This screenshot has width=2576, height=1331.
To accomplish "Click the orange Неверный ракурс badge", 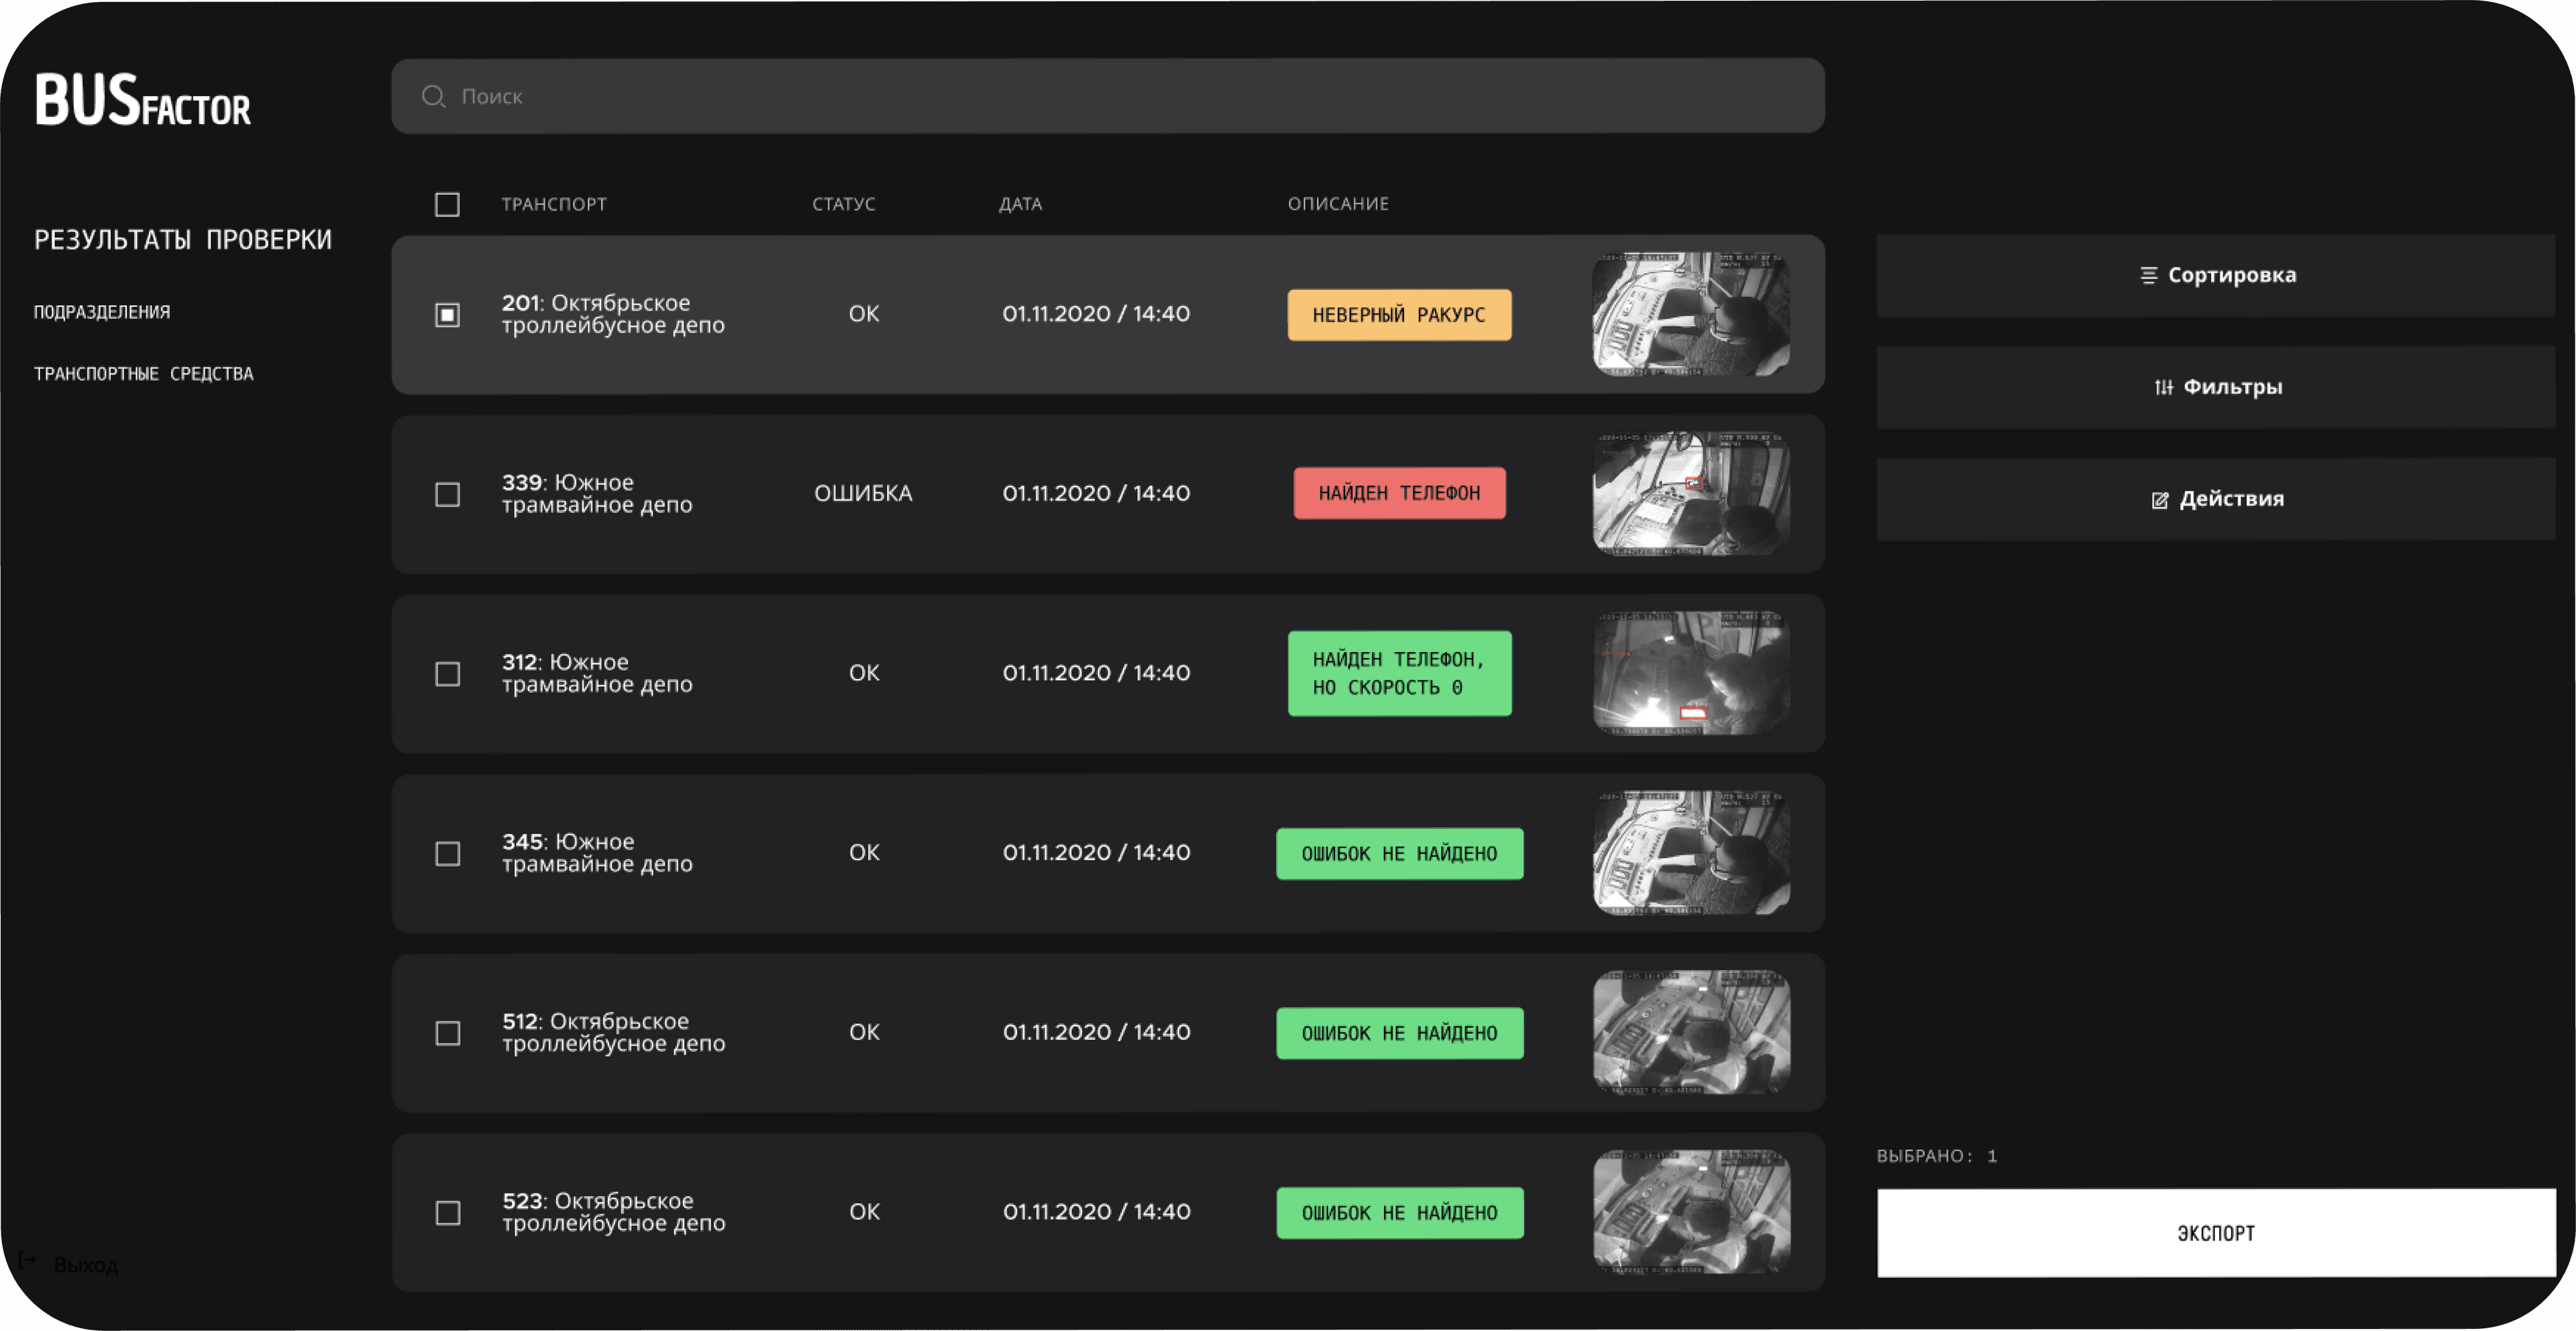I will pyautogui.click(x=1399, y=315).
